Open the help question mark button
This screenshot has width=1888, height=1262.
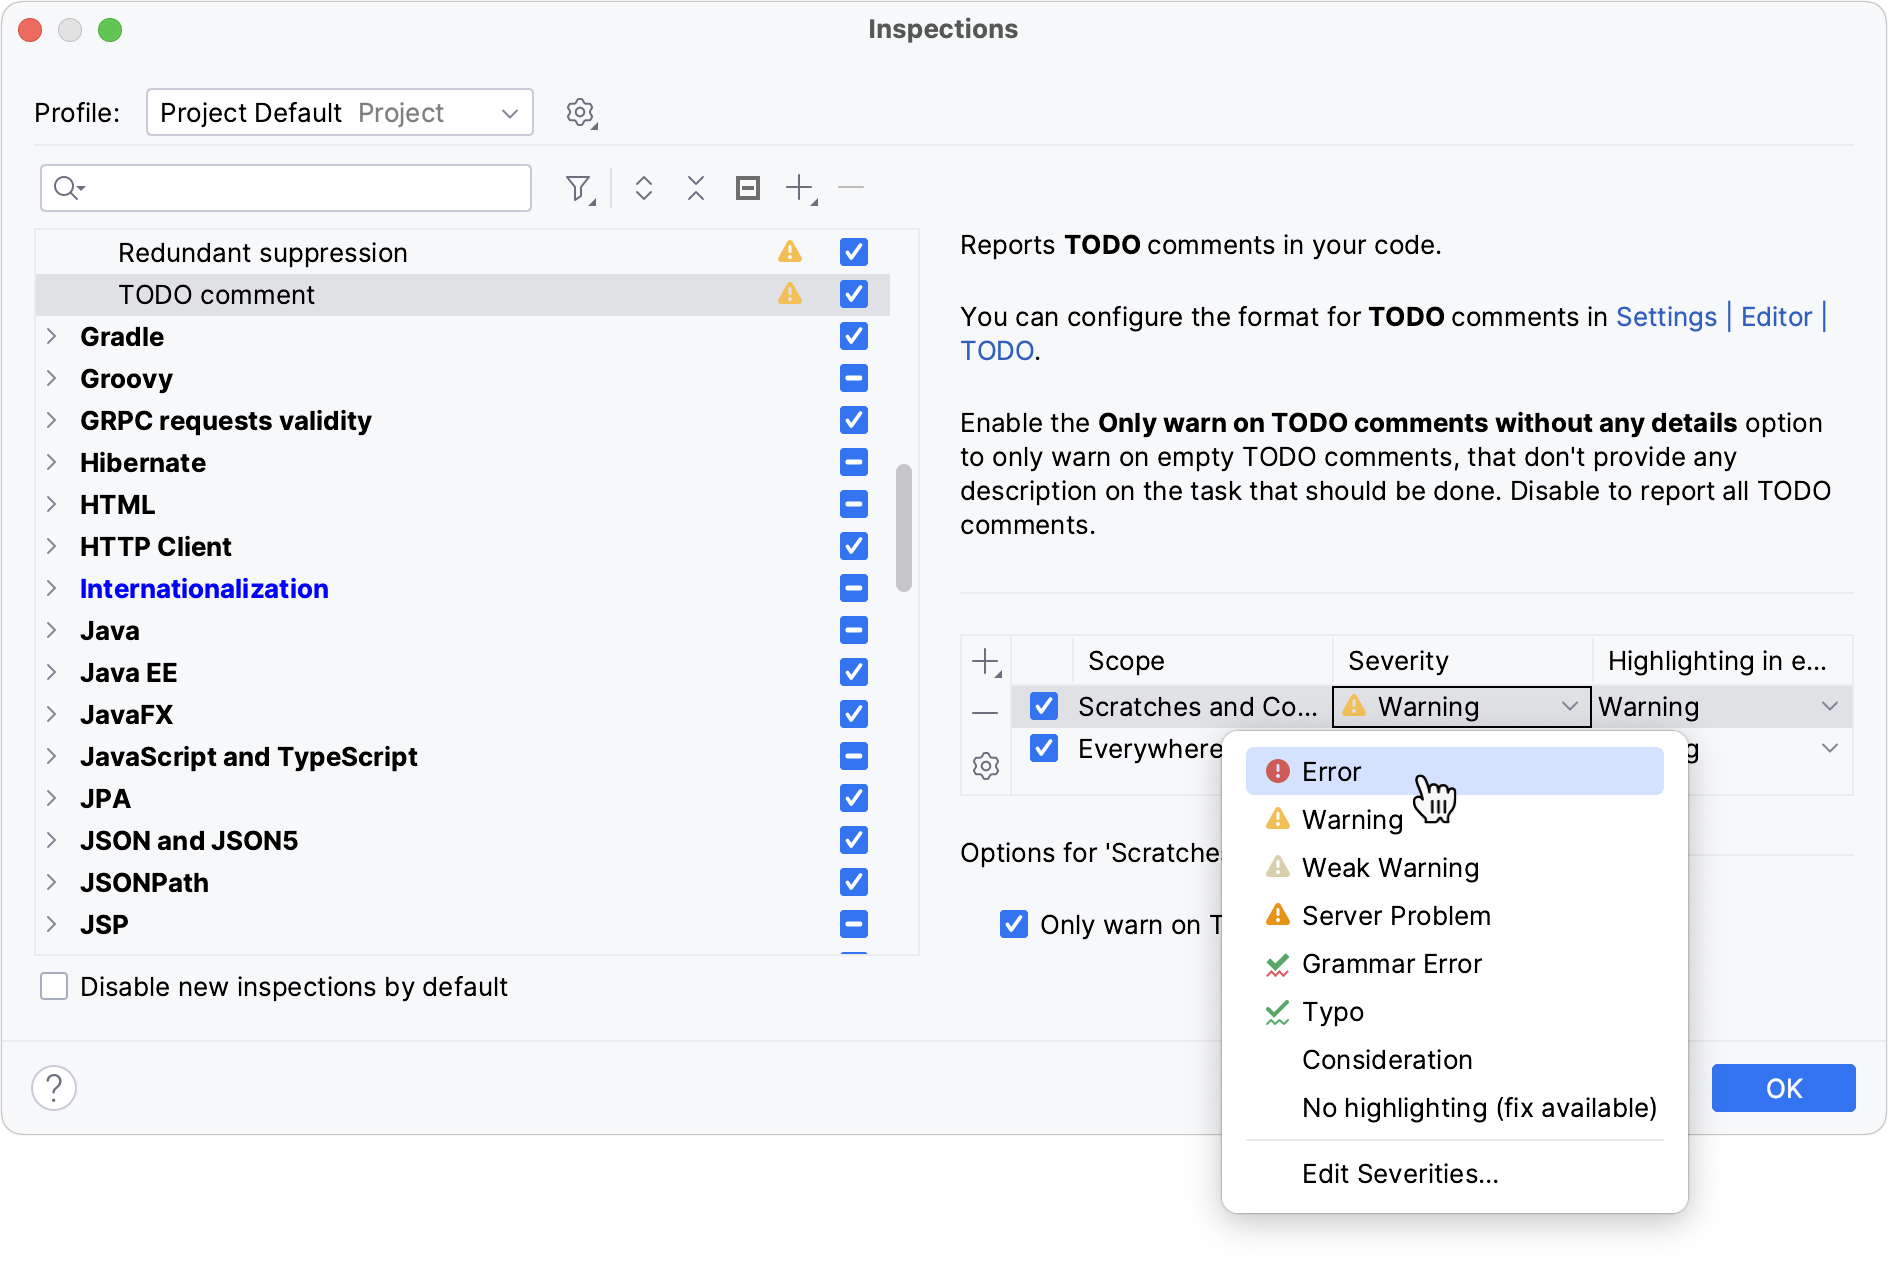(54, 1087)
